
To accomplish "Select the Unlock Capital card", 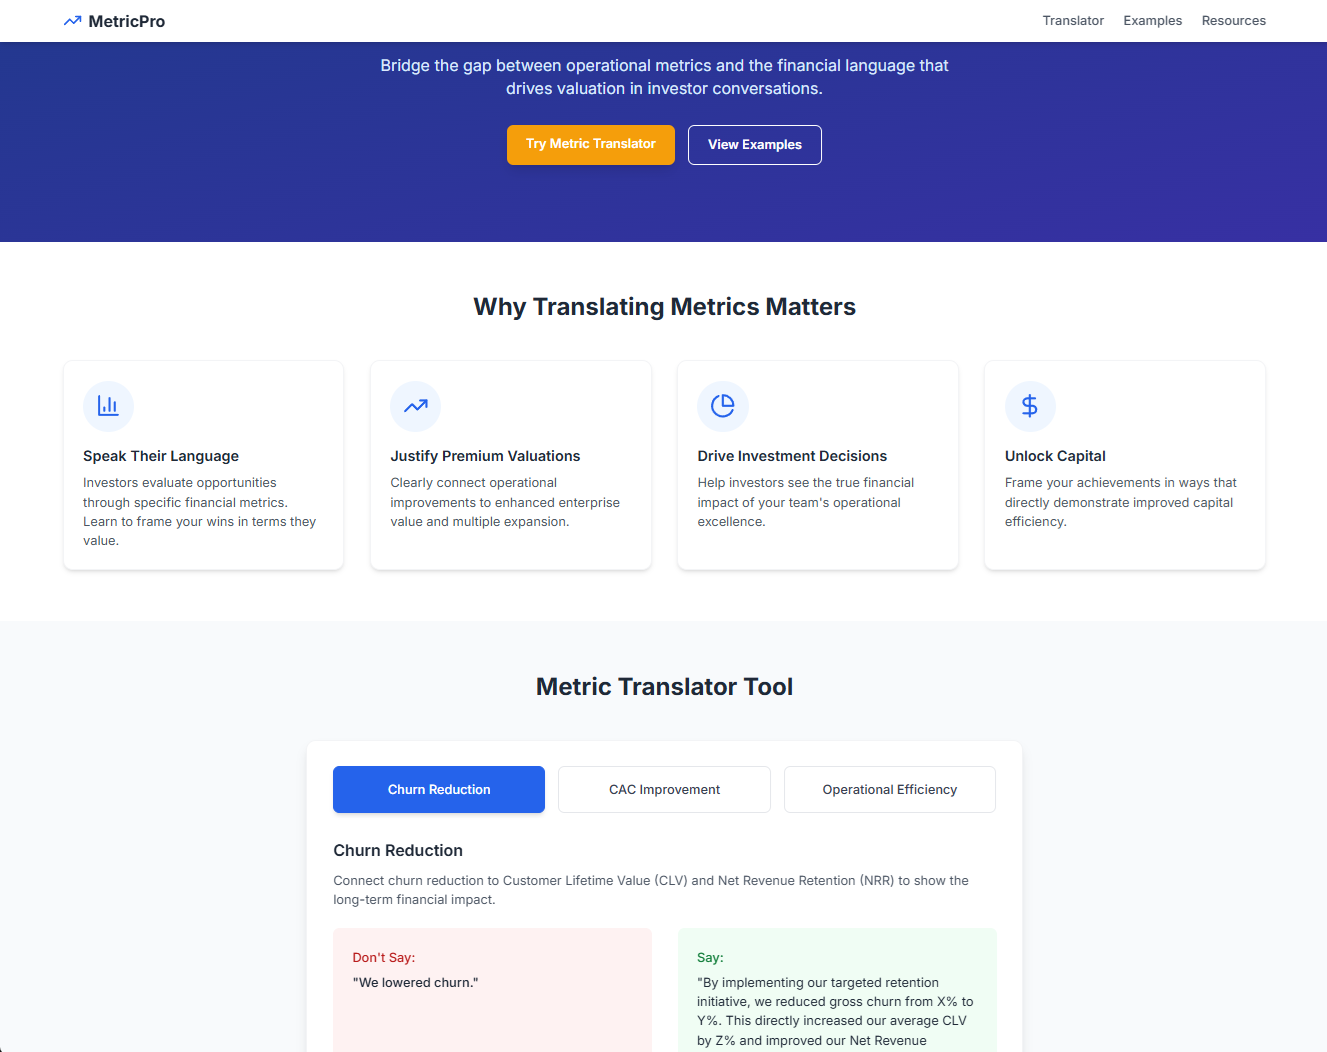I will tap(1124, 465).
